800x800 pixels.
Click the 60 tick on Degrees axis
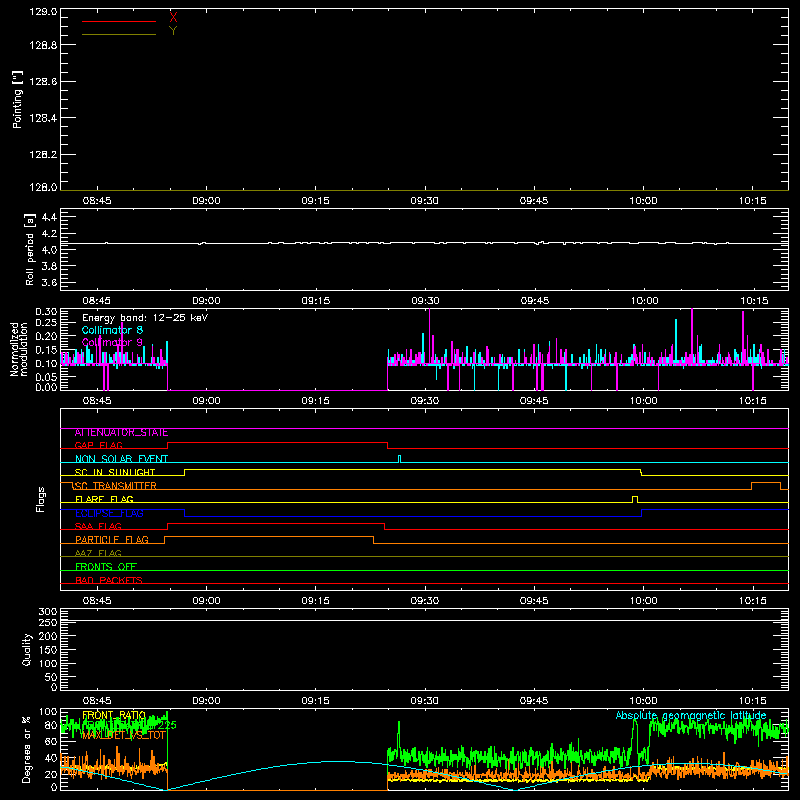(x=51, y=742)
